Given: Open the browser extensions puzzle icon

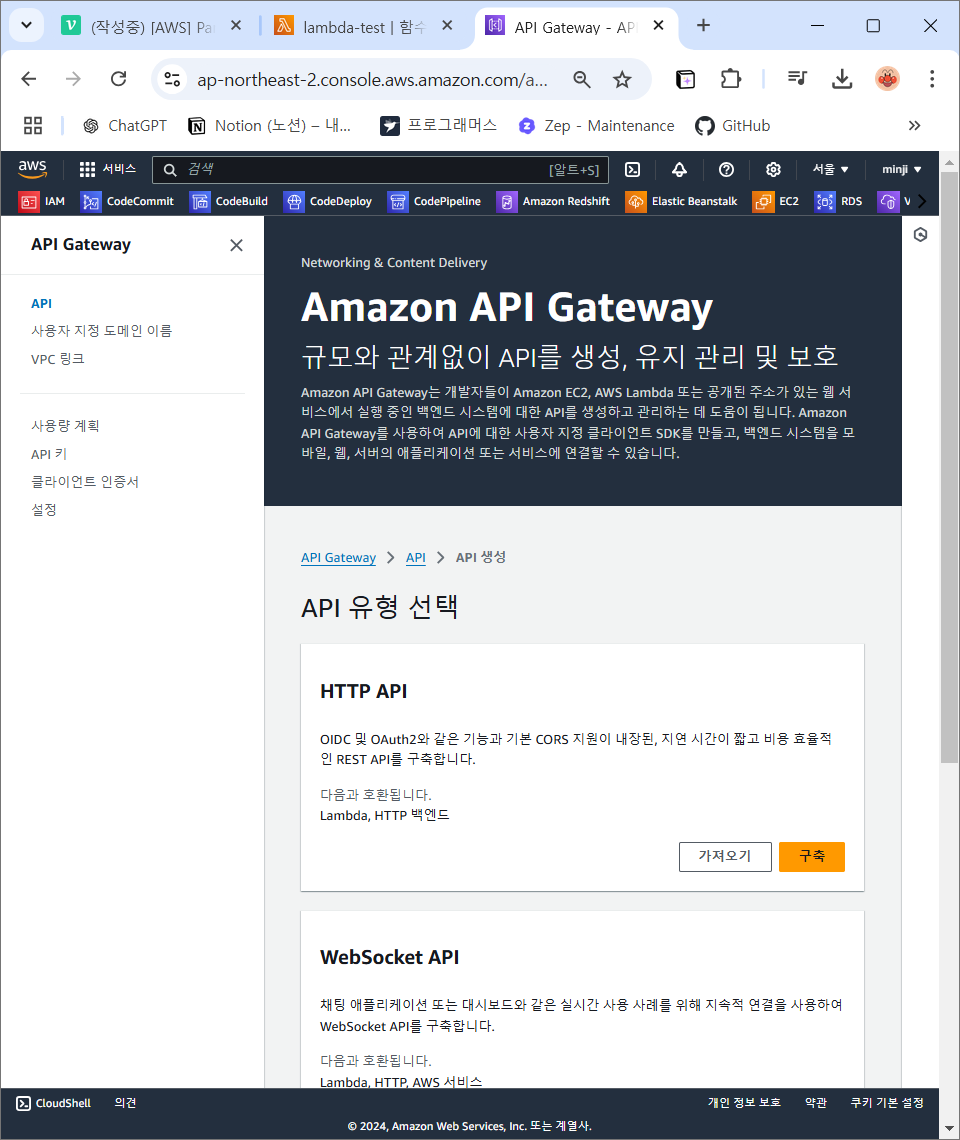Looking at the screenshot, I should click(x=731, y=79).
